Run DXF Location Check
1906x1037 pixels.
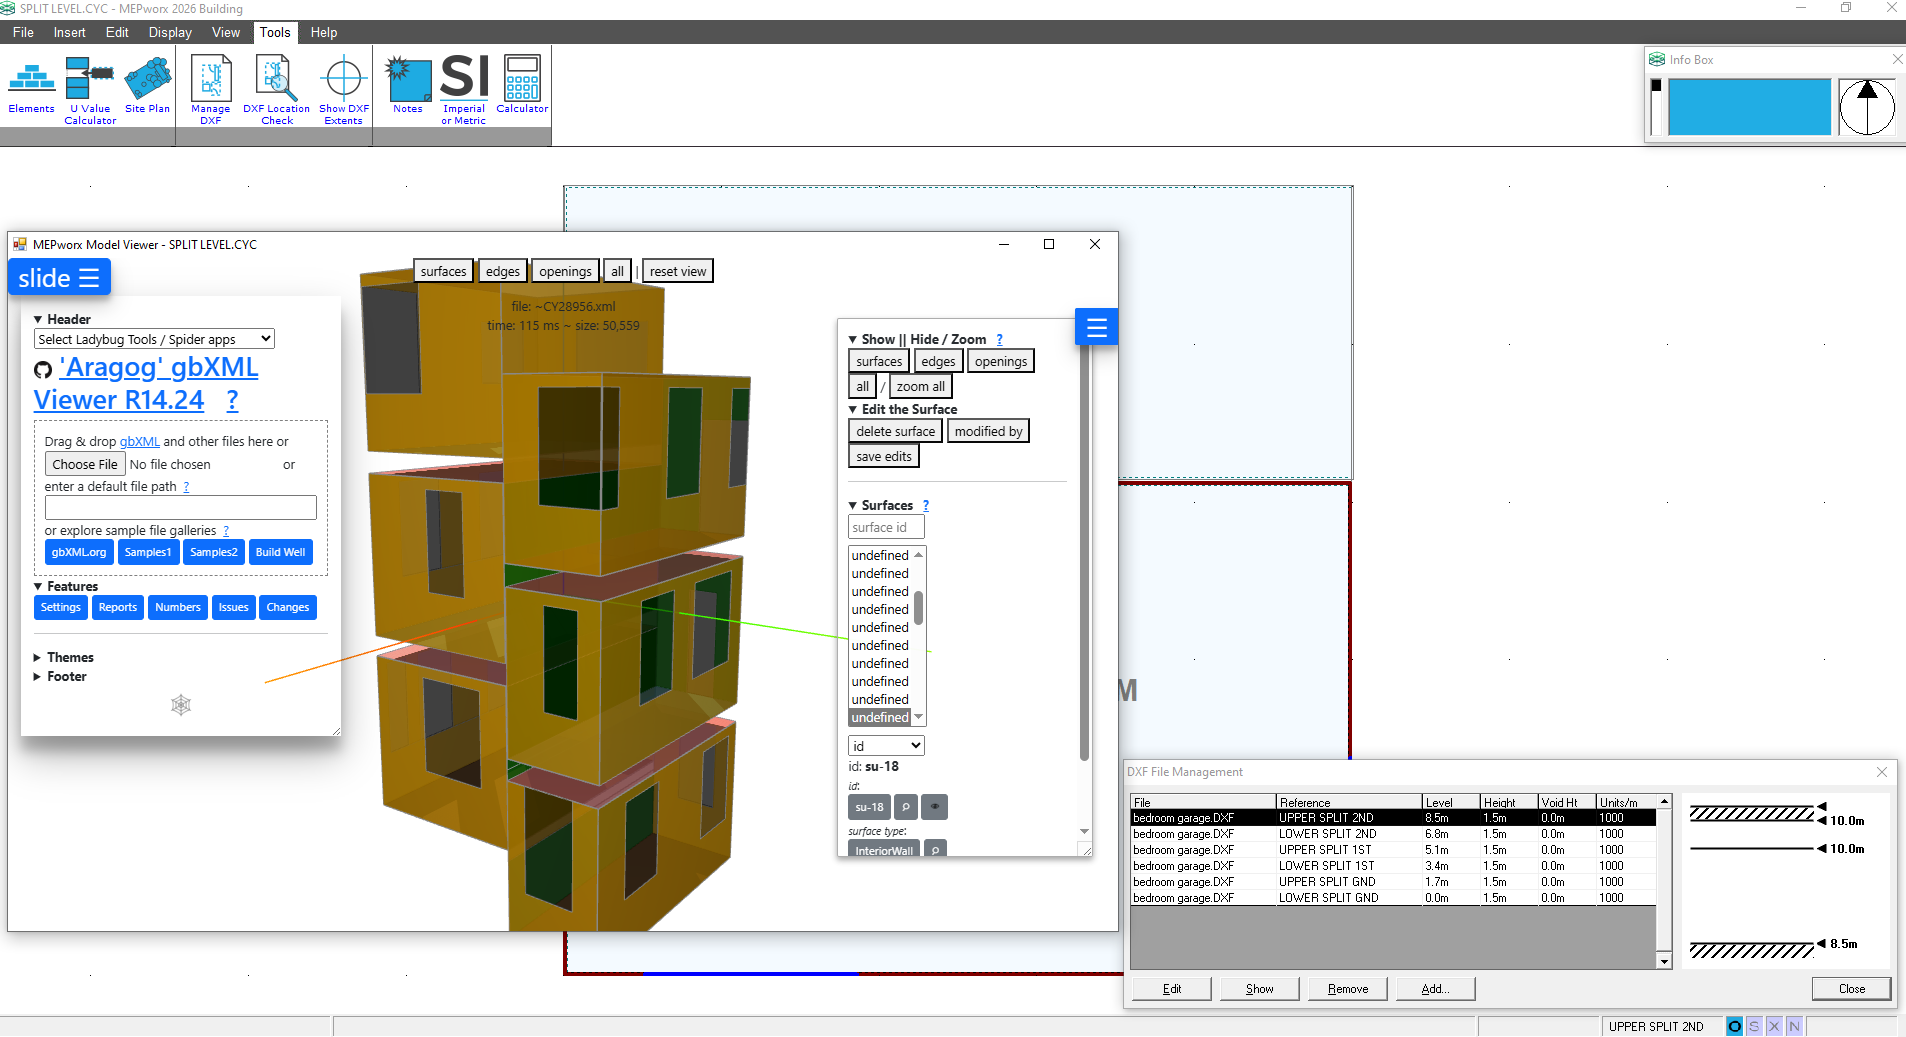pyautogui.click(x=276, y=90)
